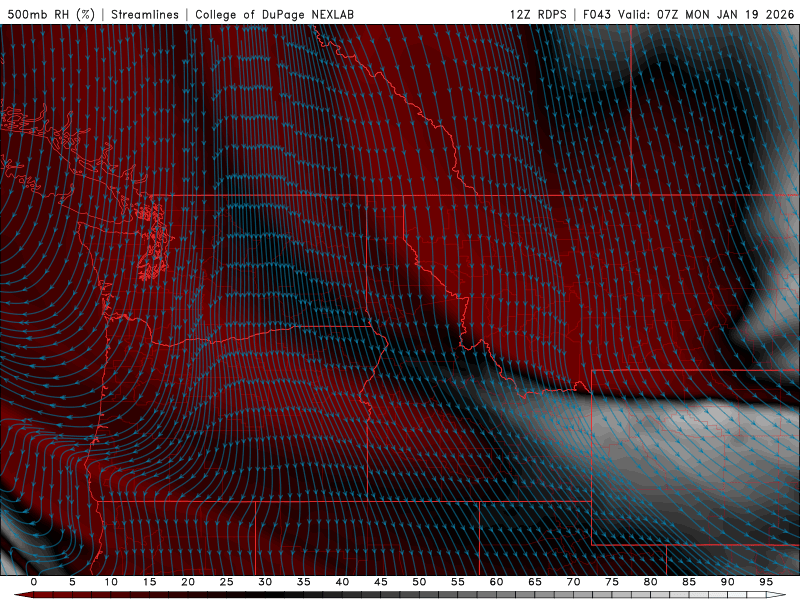
Task: Click the '5' color scale label
Action: (72, 582)
